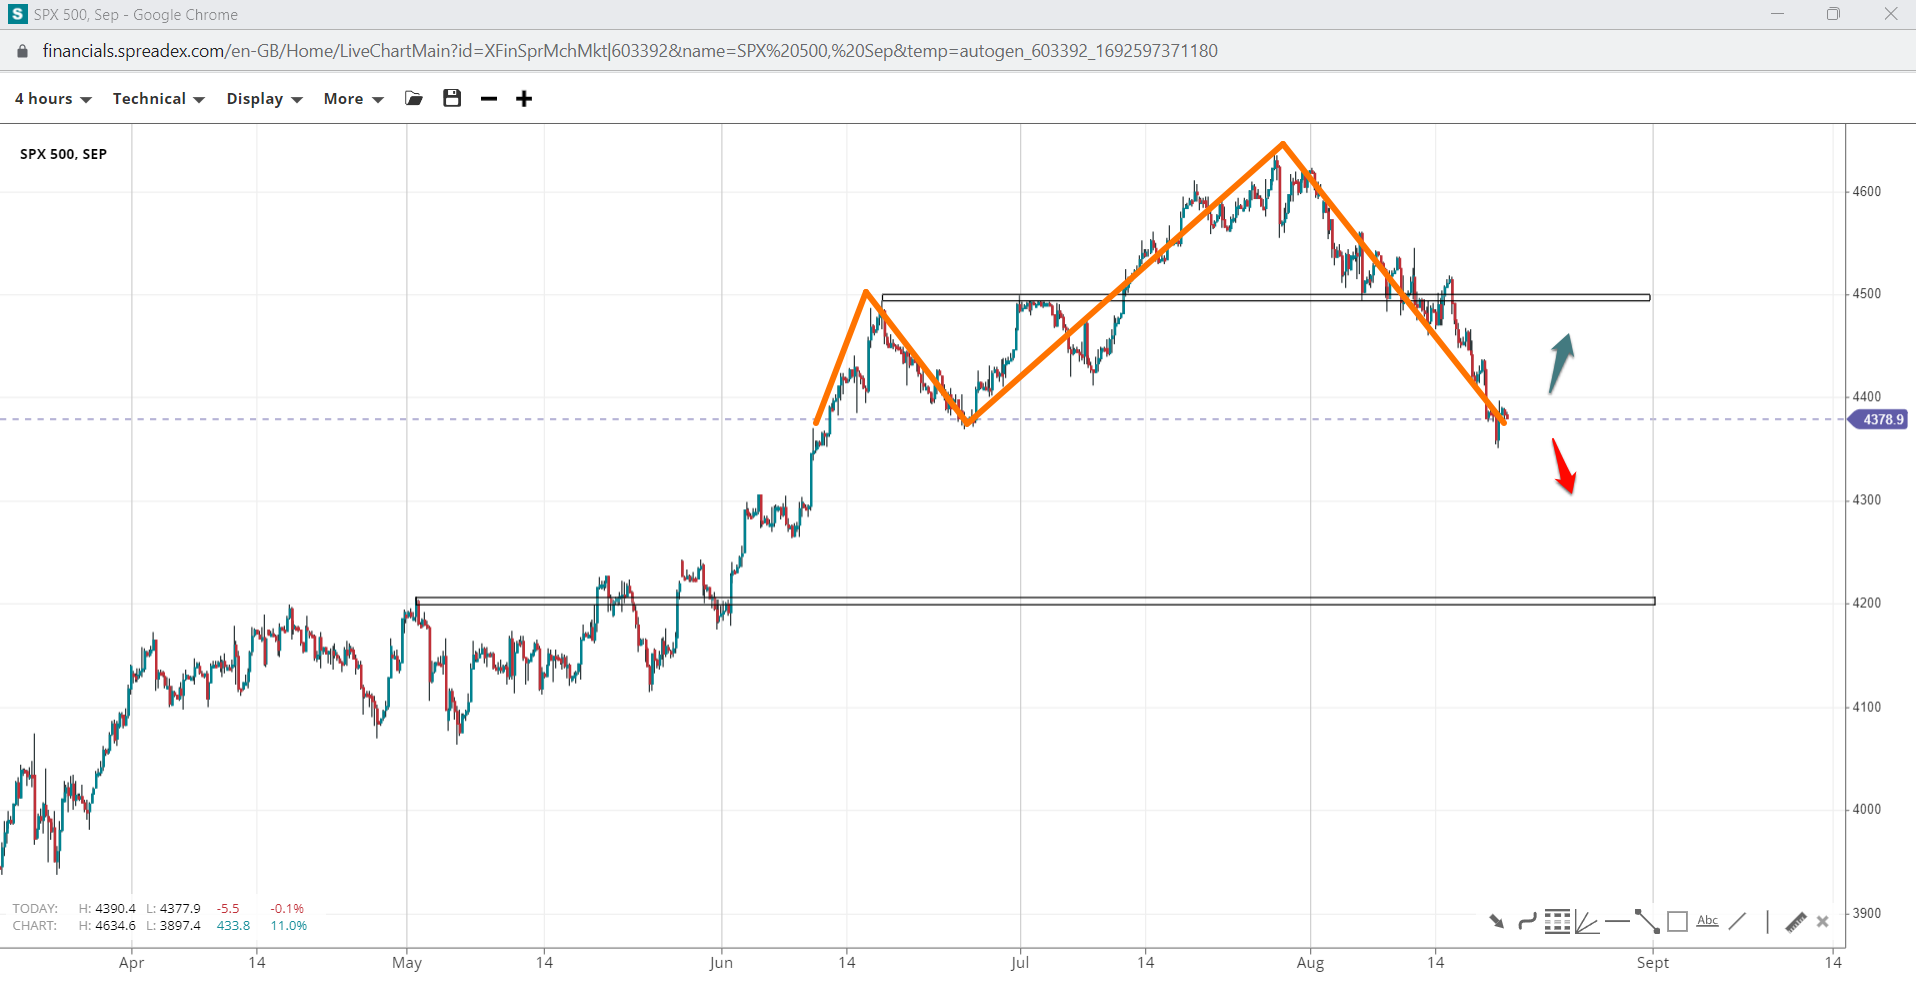Open the Display options dropdown
This screenshot has height=985, width=1916.
click(264, 98)
